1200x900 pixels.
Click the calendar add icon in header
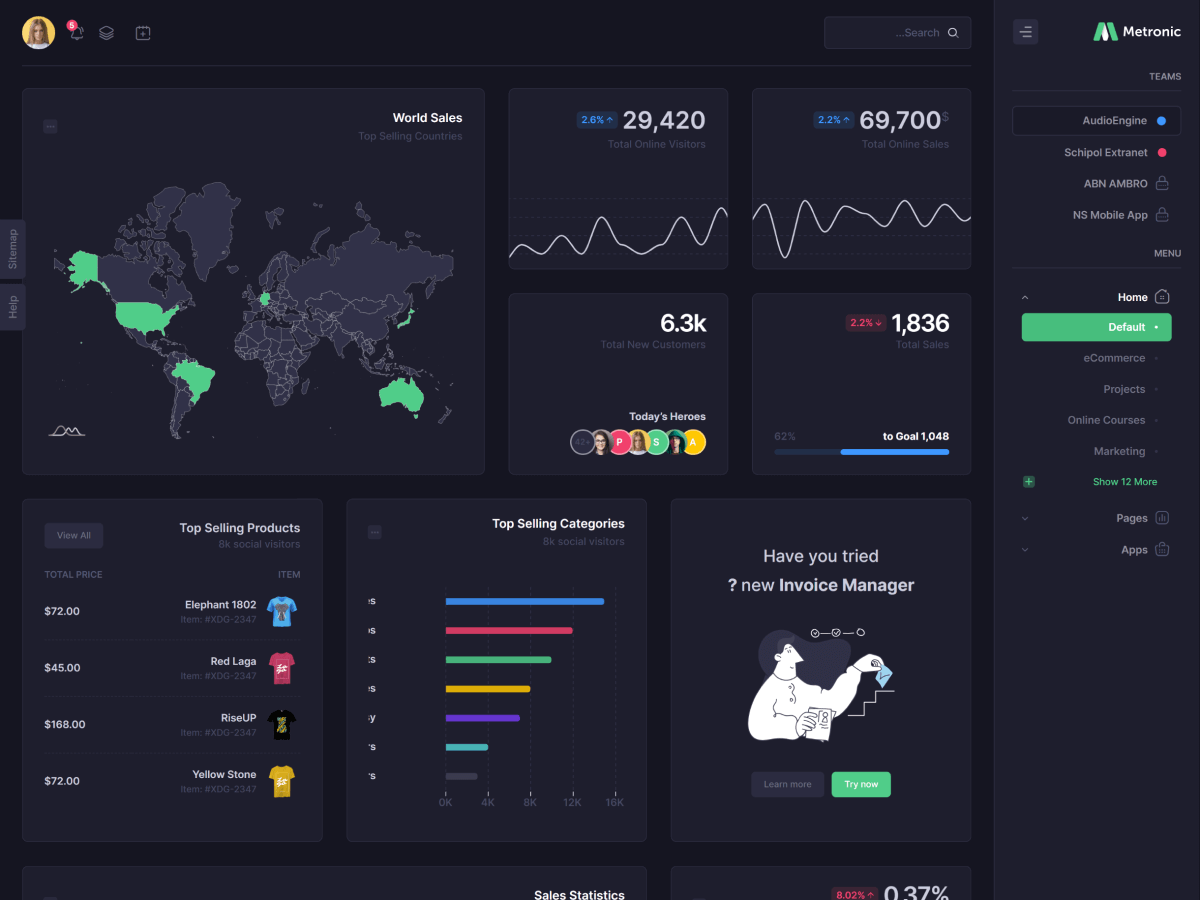click(143, 33)
